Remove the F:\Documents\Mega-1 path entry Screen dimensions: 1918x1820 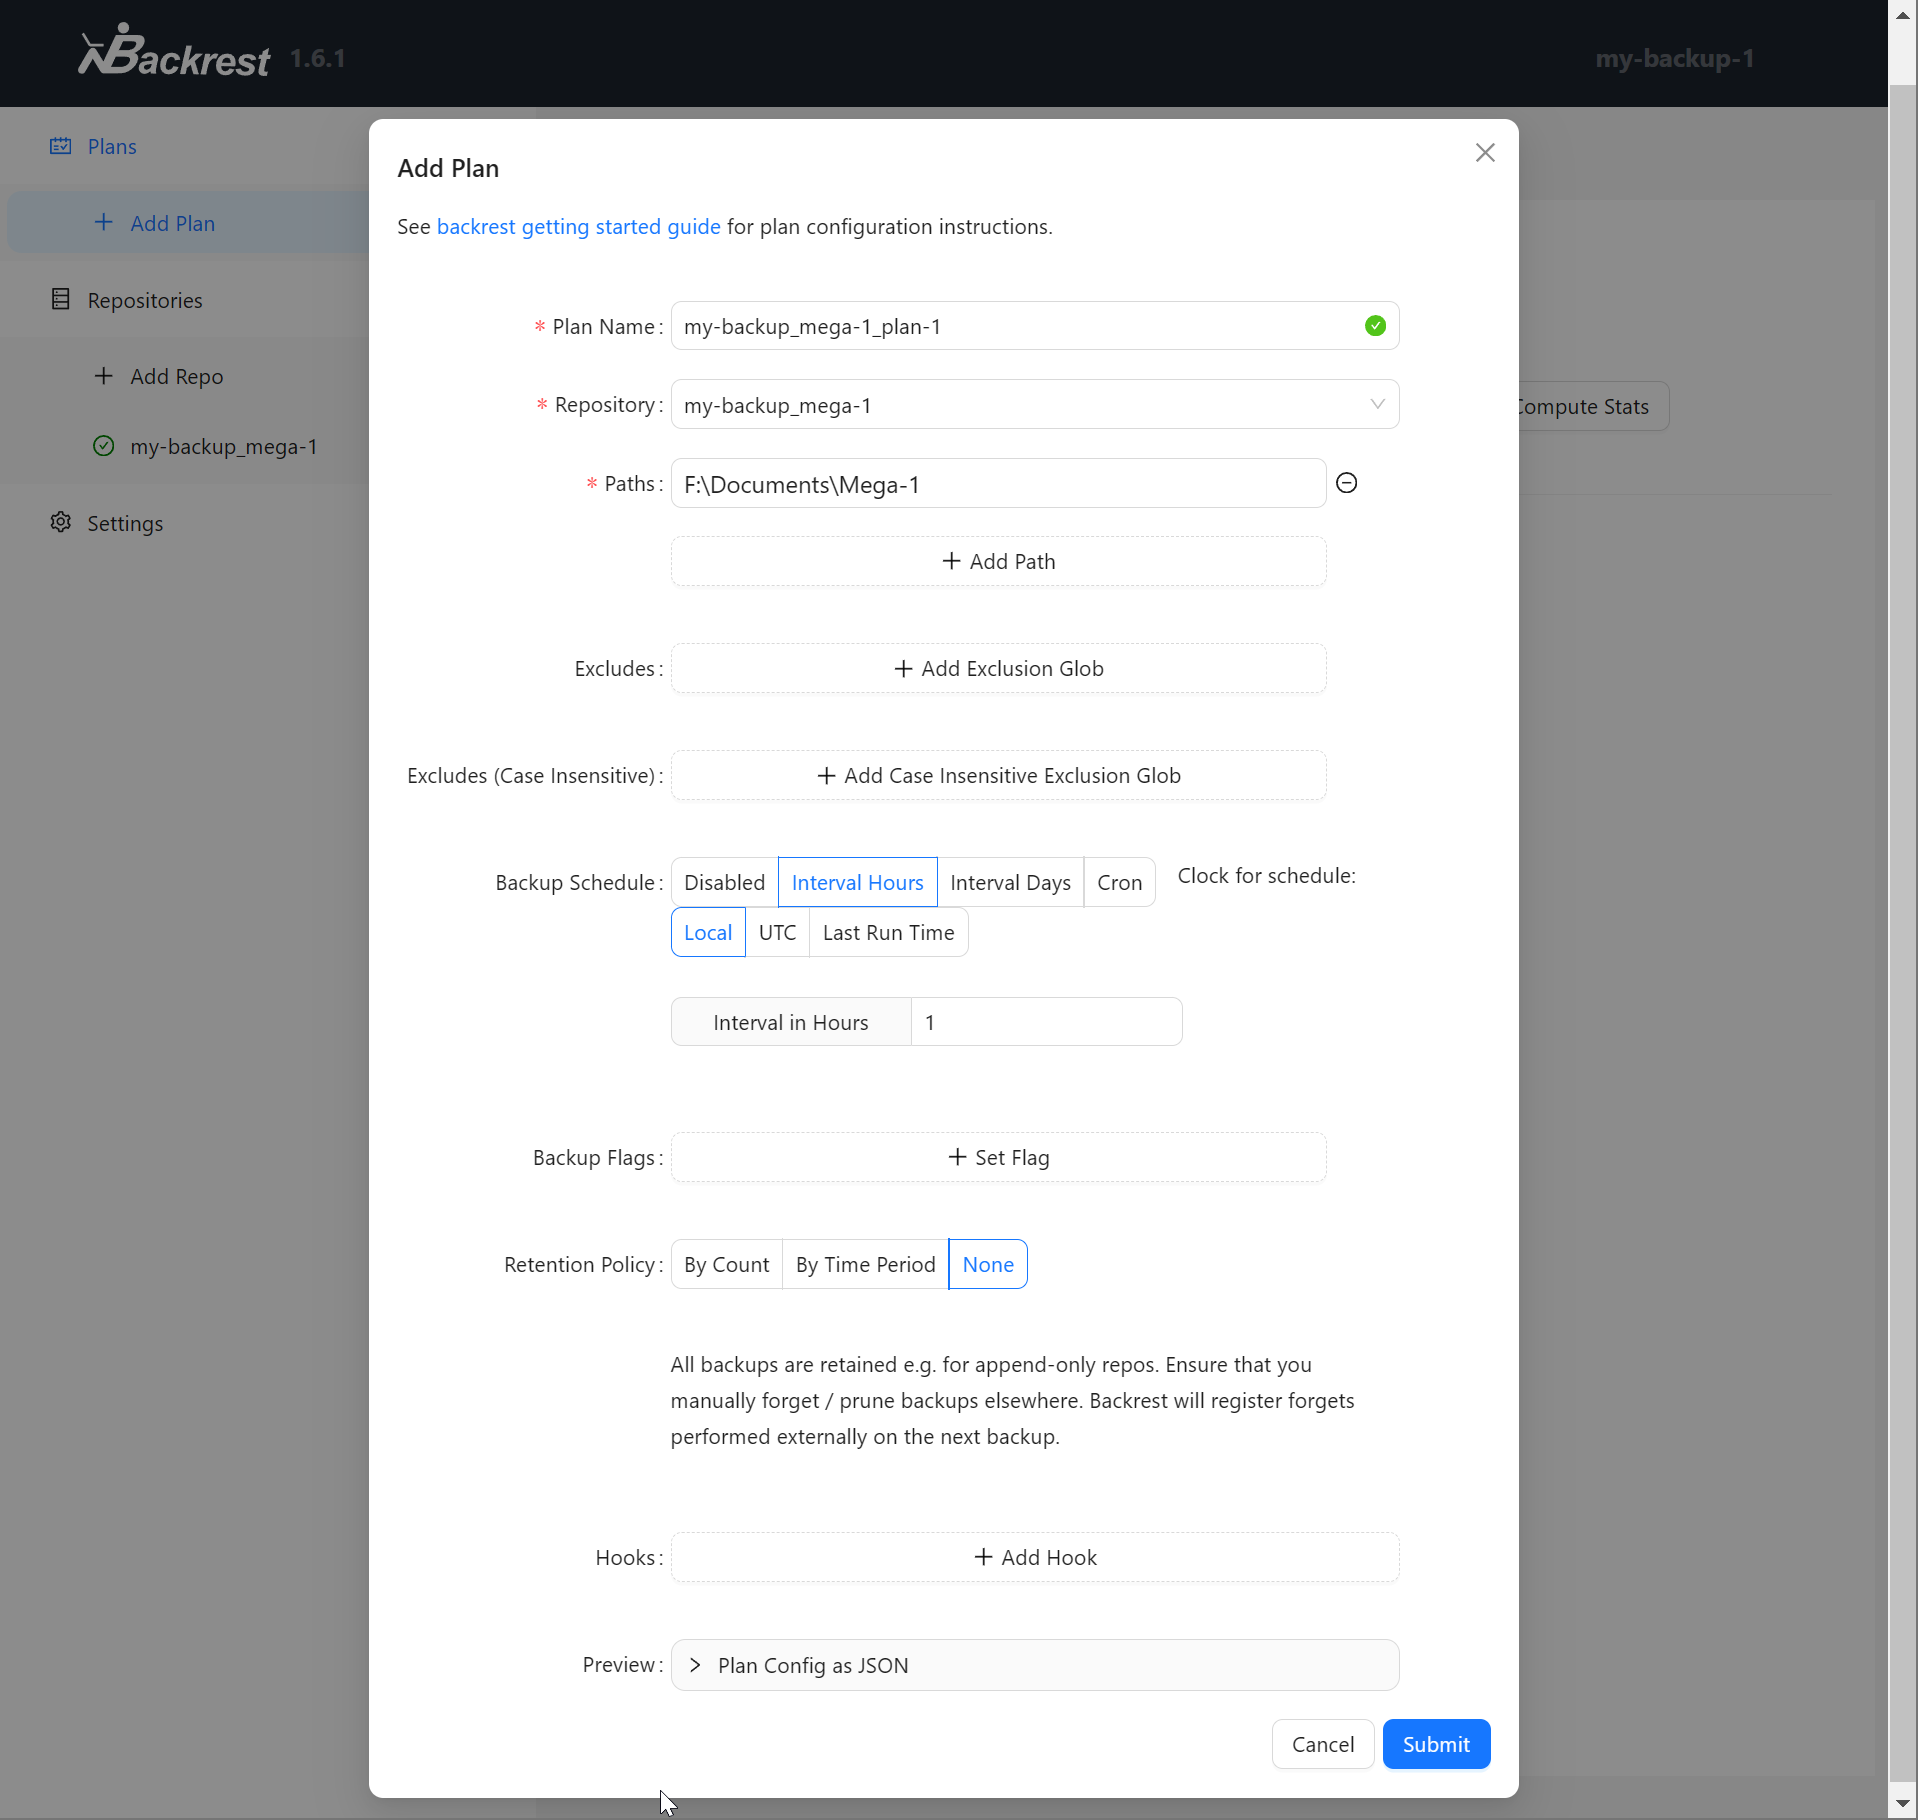(1346, 483)
